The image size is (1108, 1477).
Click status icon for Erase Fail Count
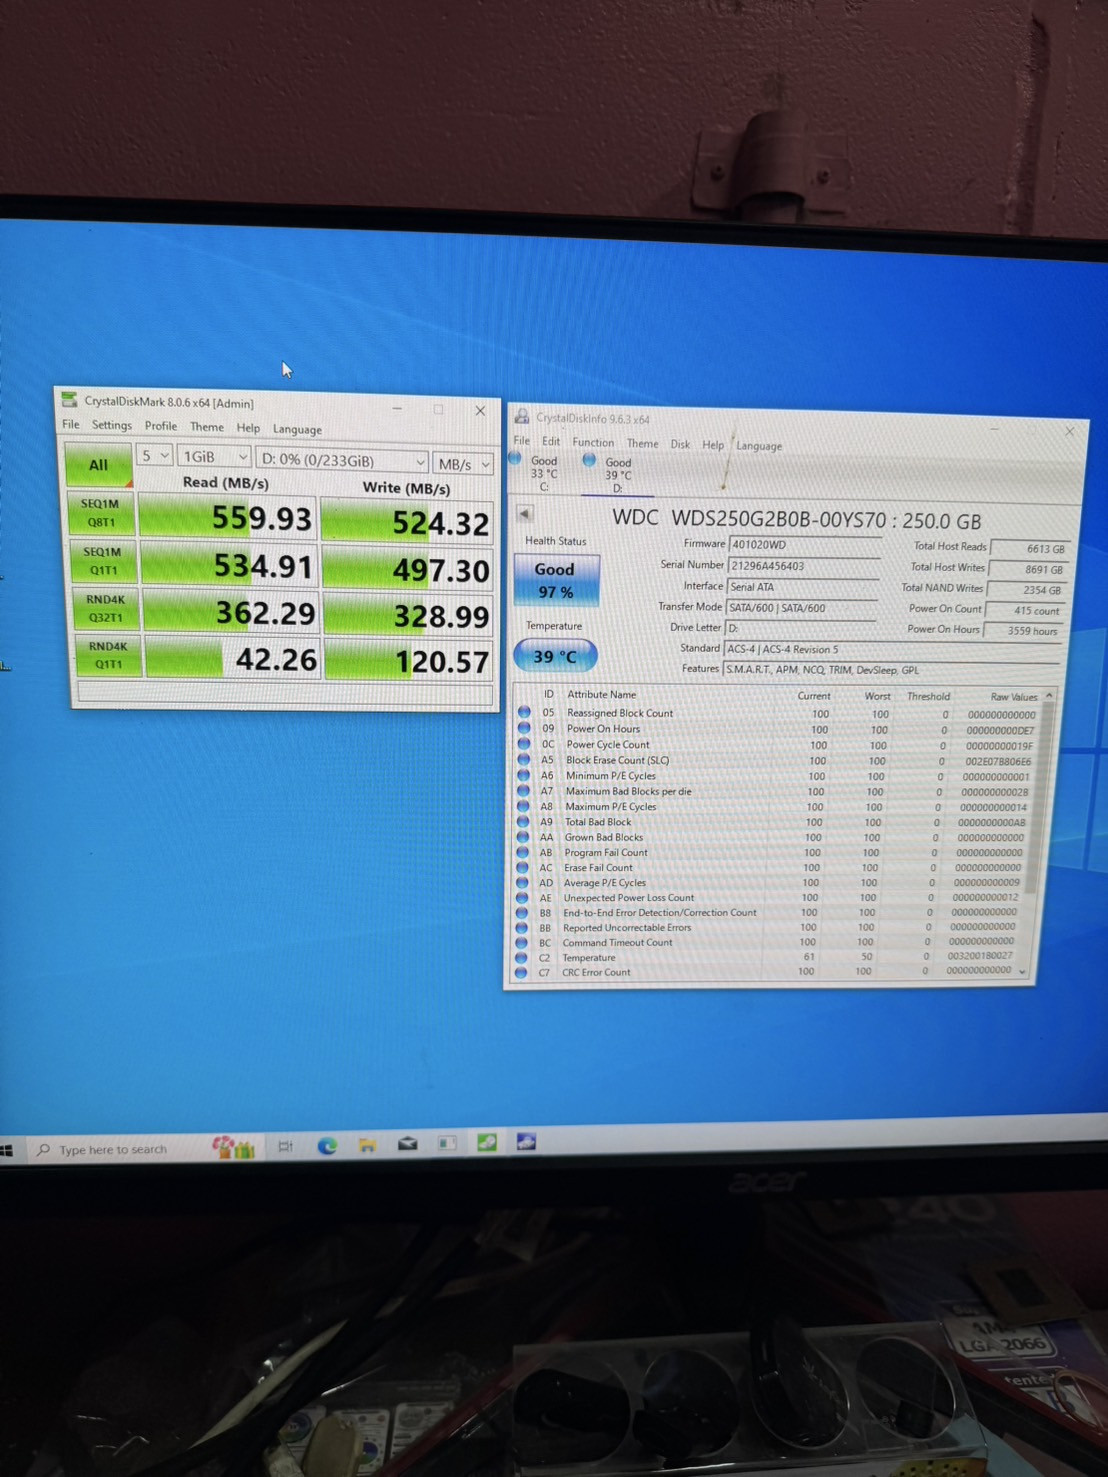pos(522,867)
